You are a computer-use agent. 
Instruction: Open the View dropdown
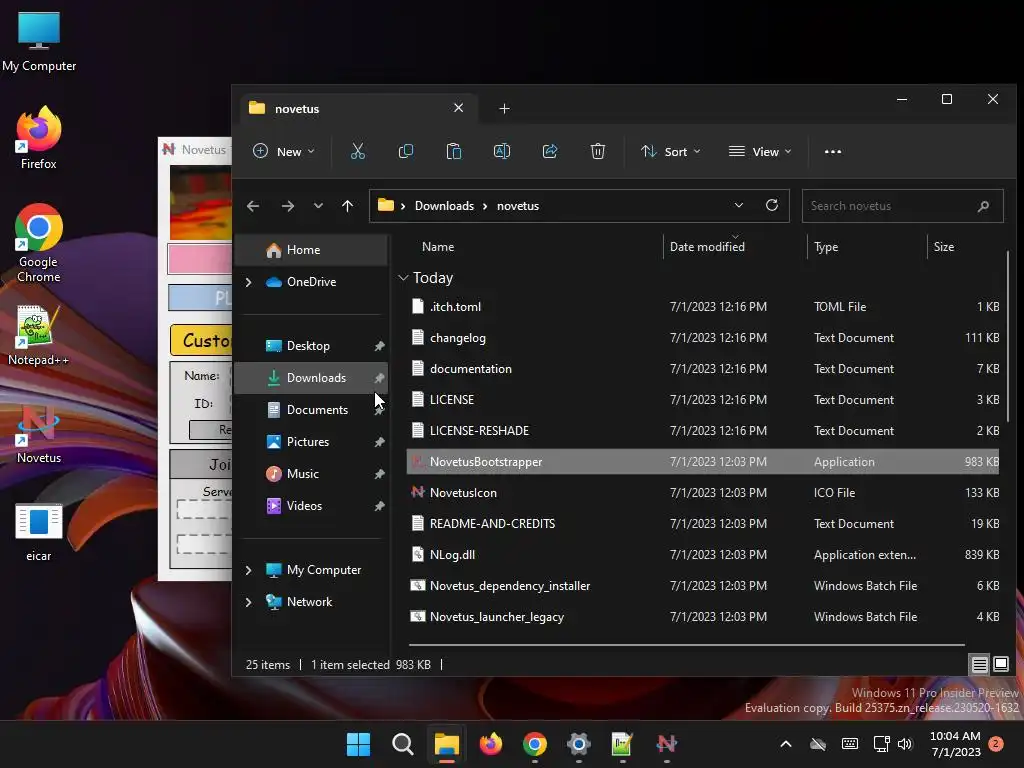tap(760, 152)
